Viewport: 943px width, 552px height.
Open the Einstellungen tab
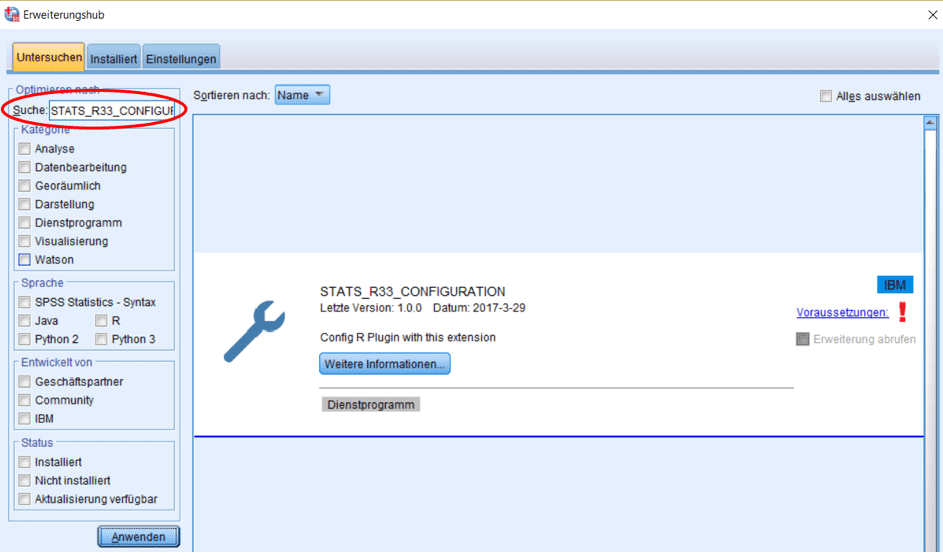181,59
